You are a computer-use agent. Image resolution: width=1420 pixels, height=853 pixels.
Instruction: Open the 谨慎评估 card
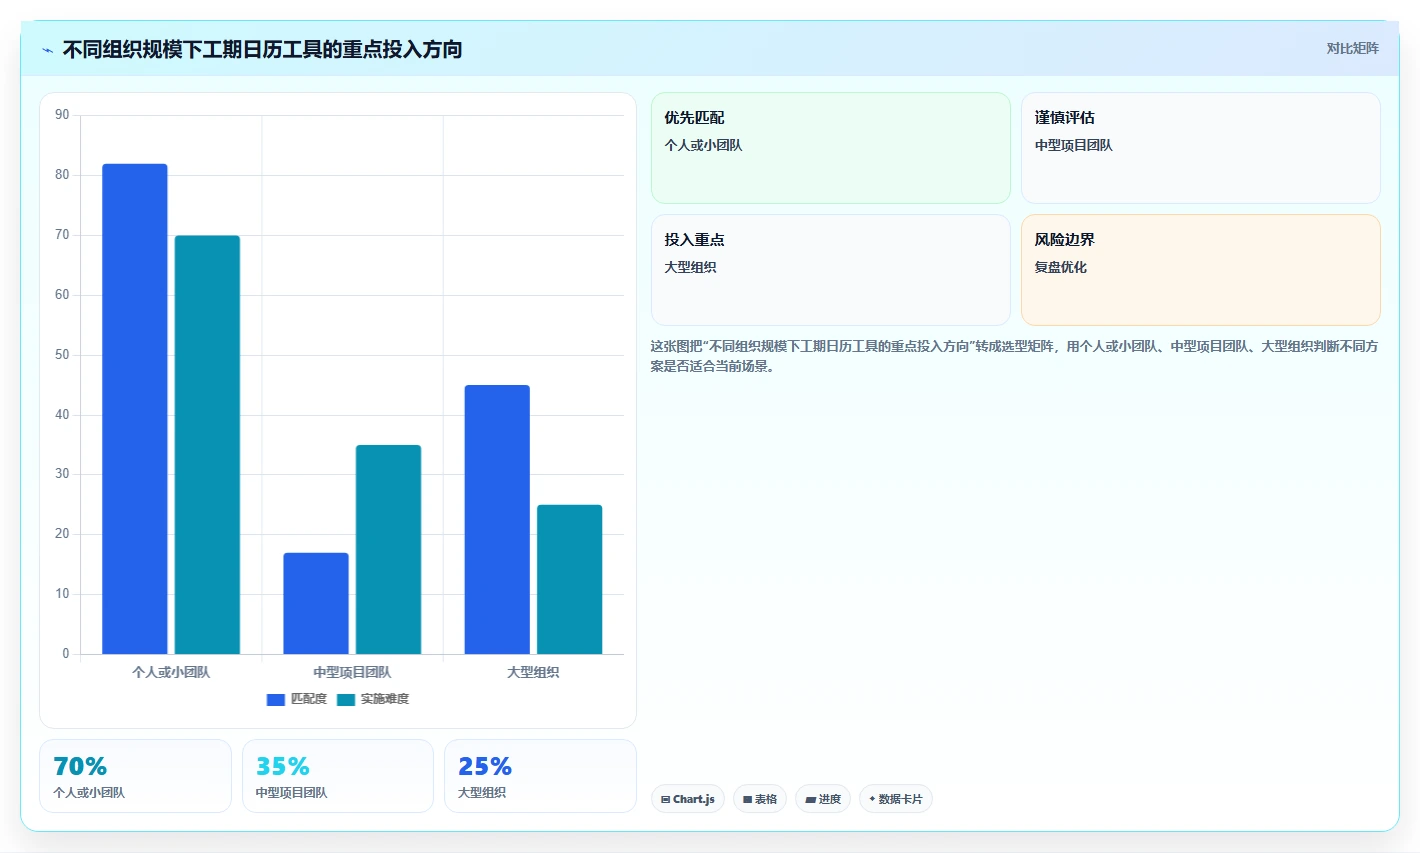click(x=1201, y=148)
